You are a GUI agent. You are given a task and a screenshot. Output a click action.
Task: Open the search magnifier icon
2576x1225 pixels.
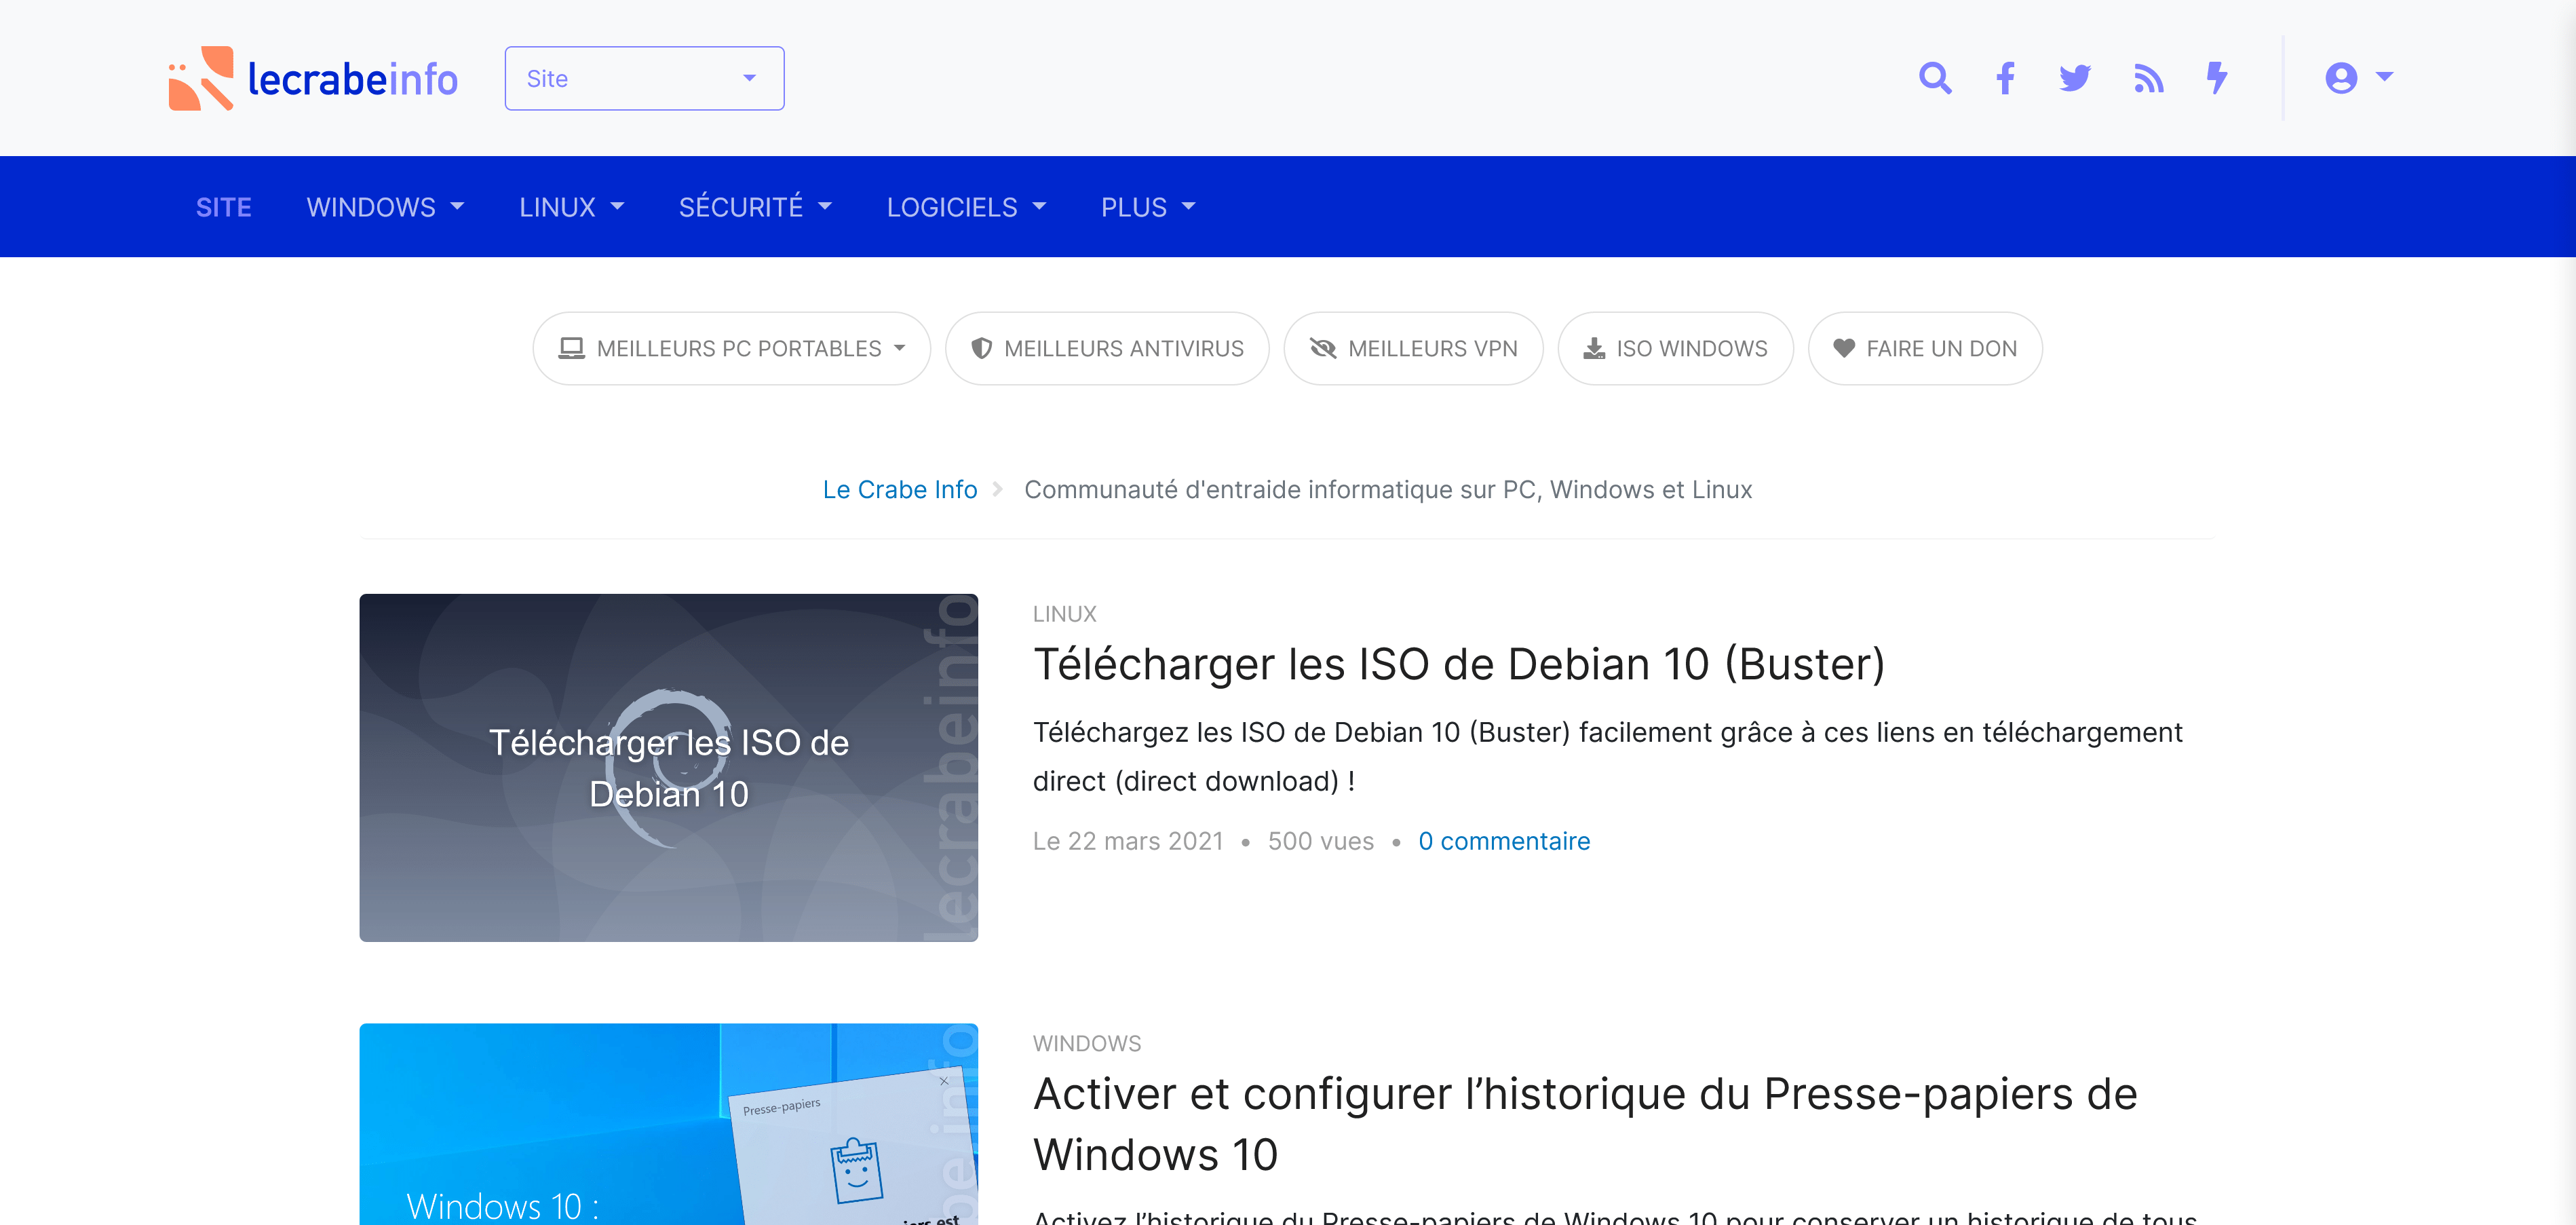(x=1935, y=78)
